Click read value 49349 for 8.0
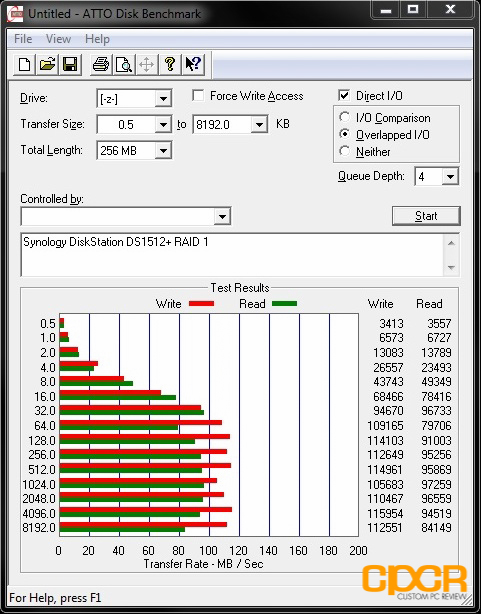Image resolution: width=481 pixels, height=614 pixels. coord(436,381)
